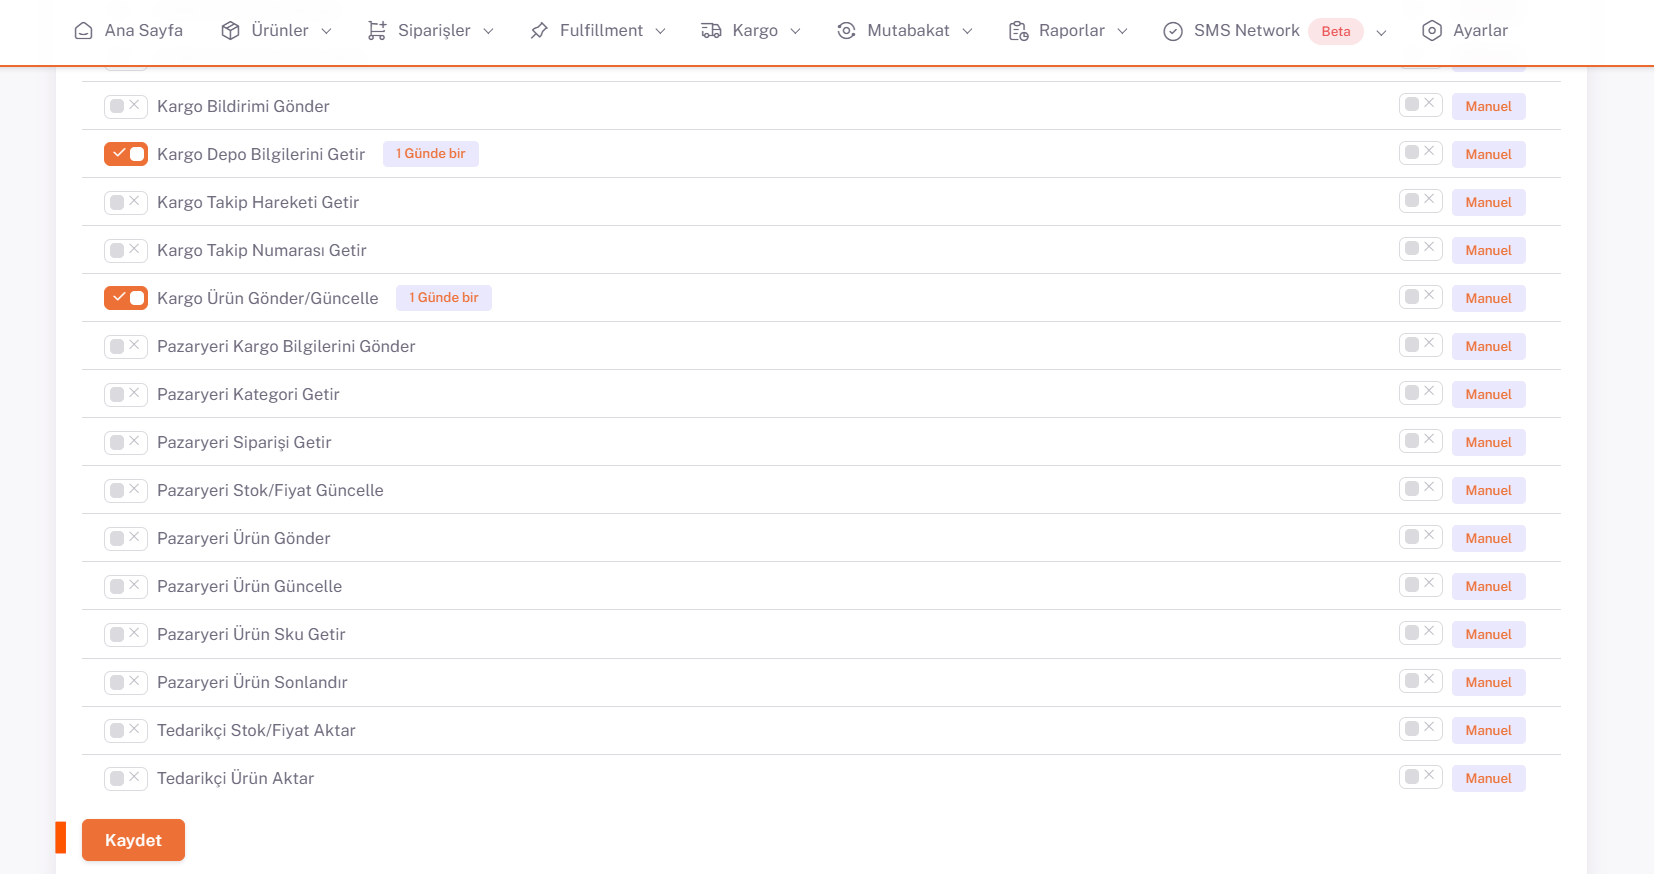
Task: Click the Fulfillment pin icon
Action: pyautogui.click(x=539, y=31)
